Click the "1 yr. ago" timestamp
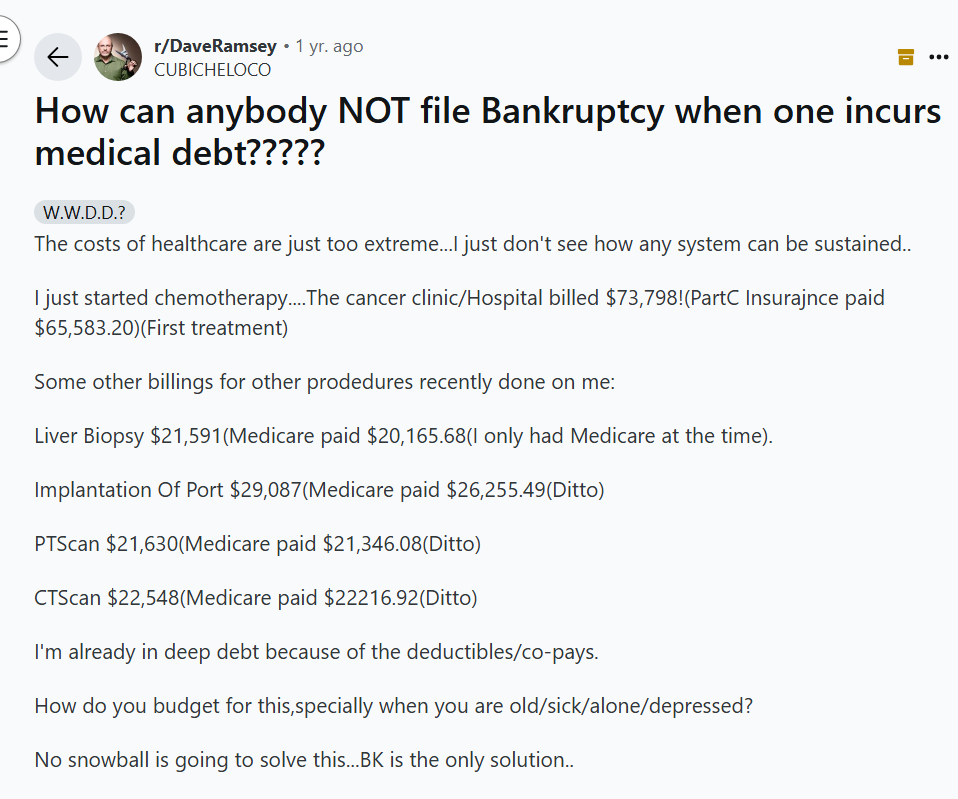The width and height of the screenshot is (958, 799). (x=330, y=46)
